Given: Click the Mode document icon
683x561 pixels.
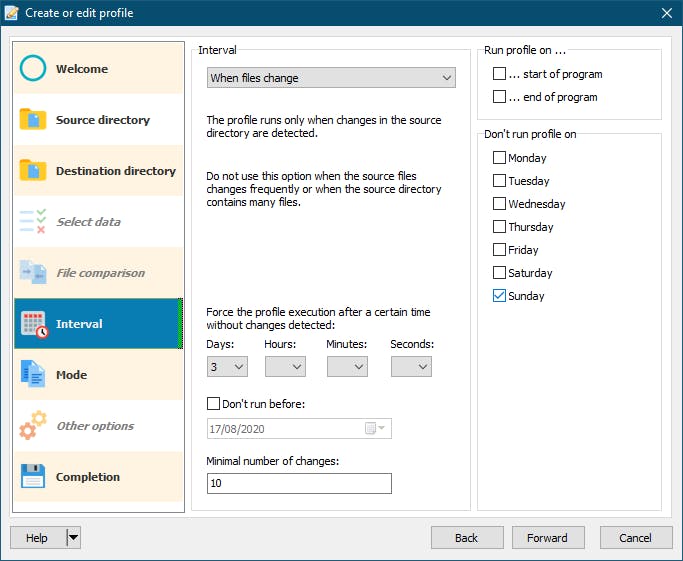Looking at the screenshot, I should 33,375.
